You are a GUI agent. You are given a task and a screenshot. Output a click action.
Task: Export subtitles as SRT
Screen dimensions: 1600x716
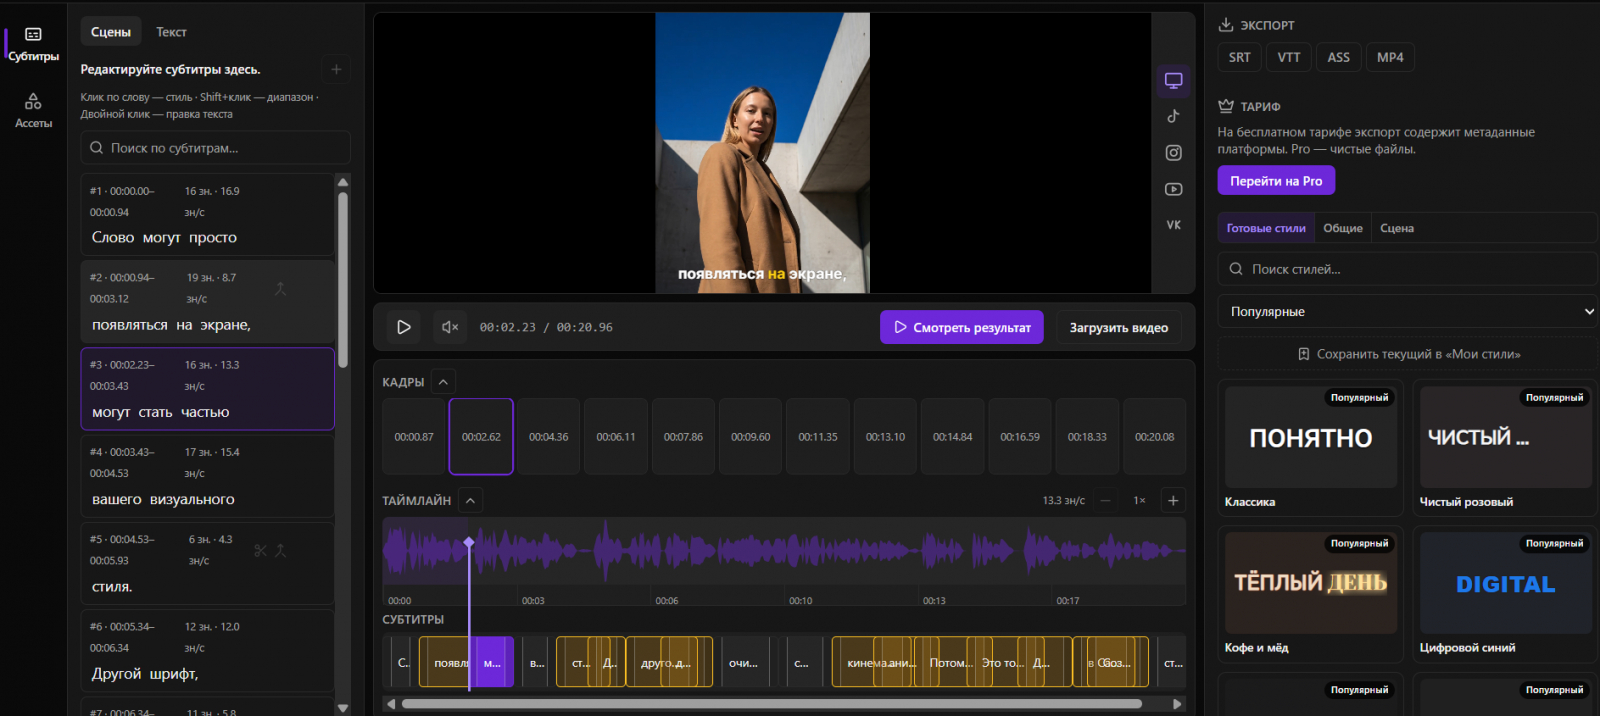tap(1239, 57)
